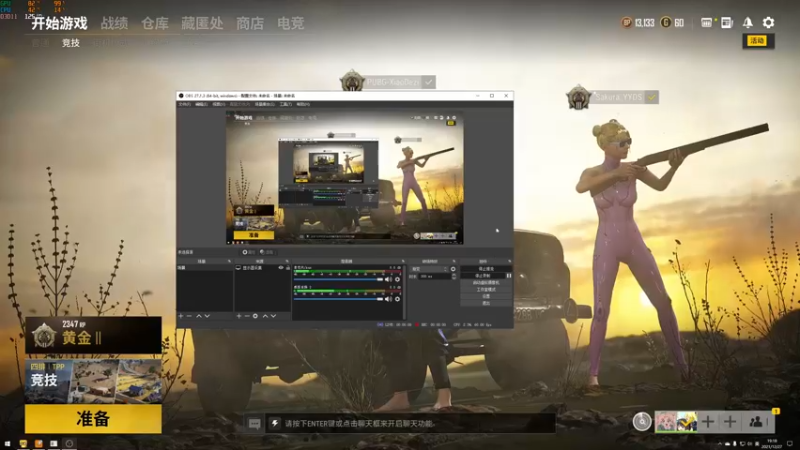Pause the OBS recording
The height and width of the screenshot is (450, 800).
pyautogui.click(x=509, y=276)
